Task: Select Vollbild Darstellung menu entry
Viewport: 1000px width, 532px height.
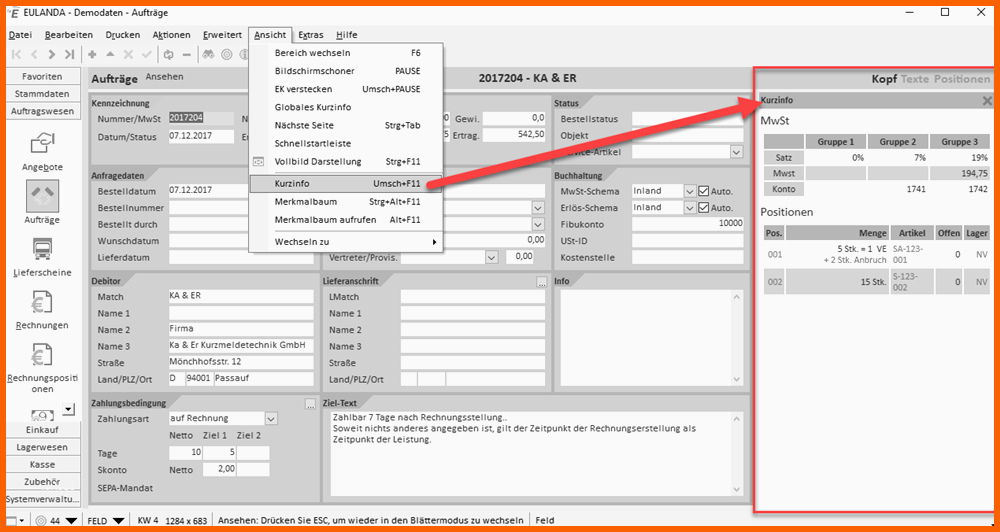Action: pos(346,161)
